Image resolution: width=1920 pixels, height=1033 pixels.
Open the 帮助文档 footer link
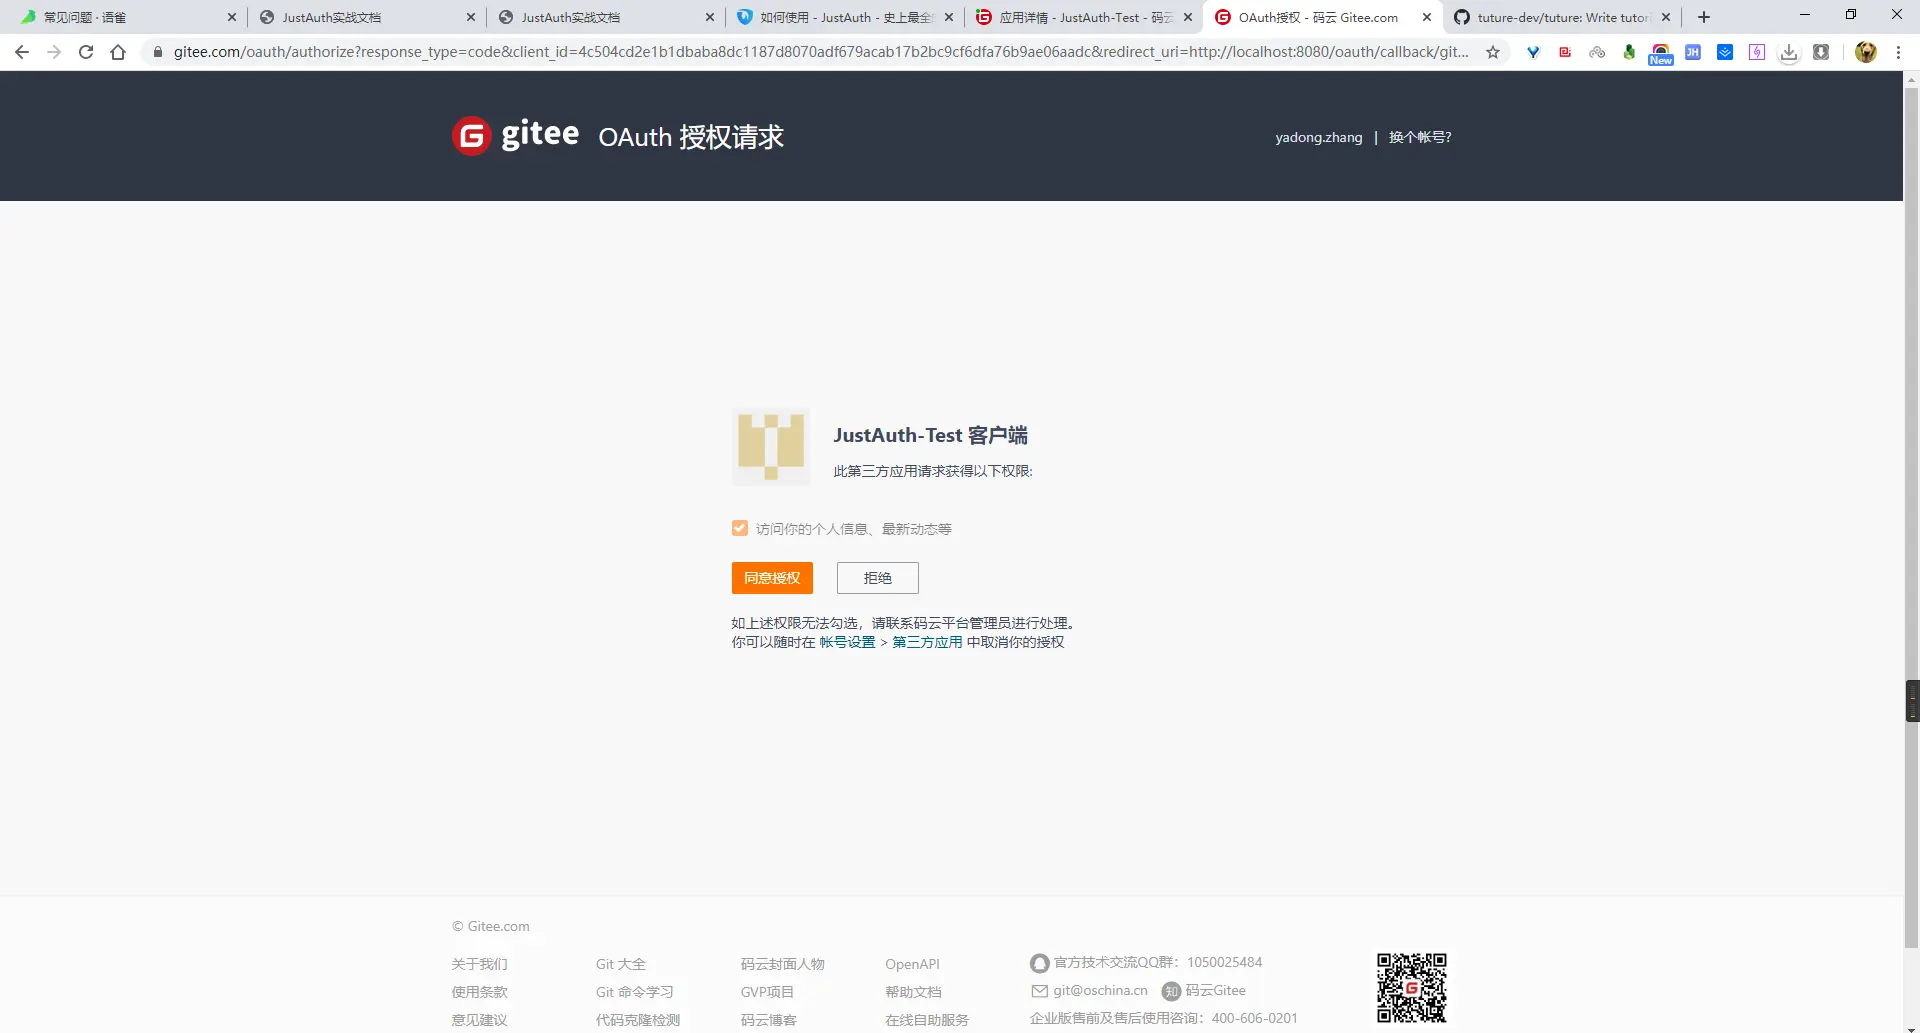[x=914, y=992]
